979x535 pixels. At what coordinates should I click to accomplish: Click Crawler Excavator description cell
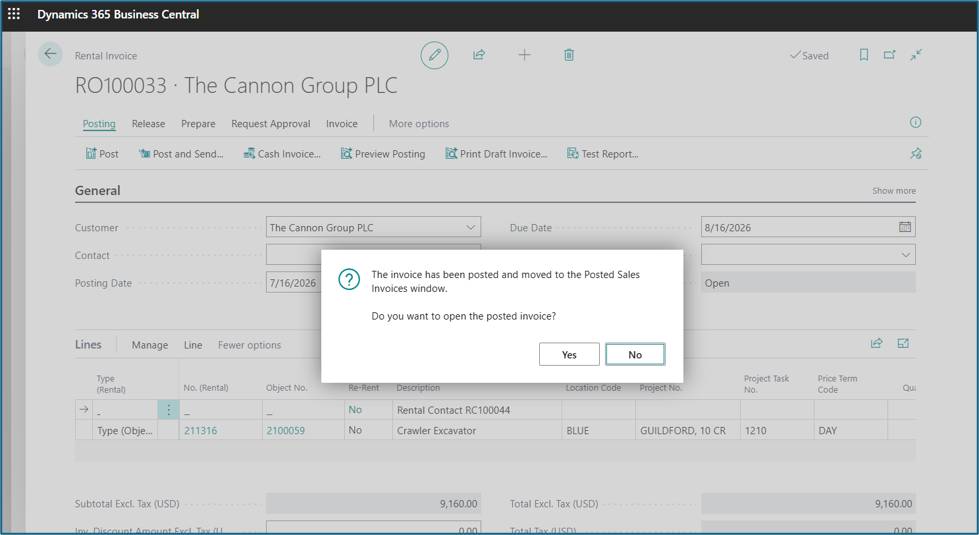click(x=477, y=430)
